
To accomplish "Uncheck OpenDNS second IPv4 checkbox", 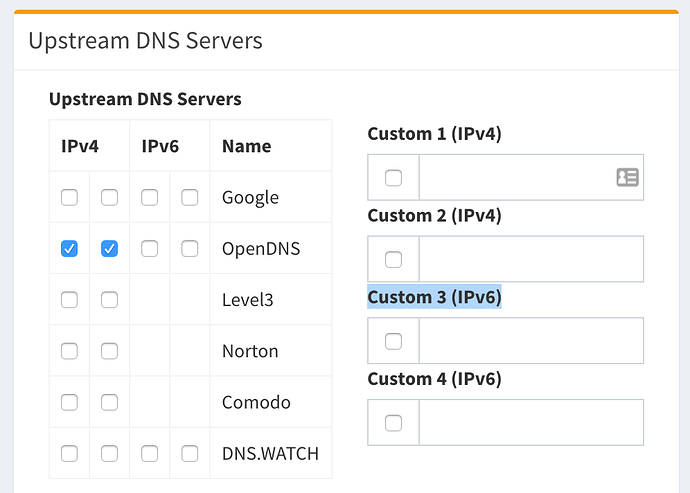I will pyautogui.click(x=110, y=249).
